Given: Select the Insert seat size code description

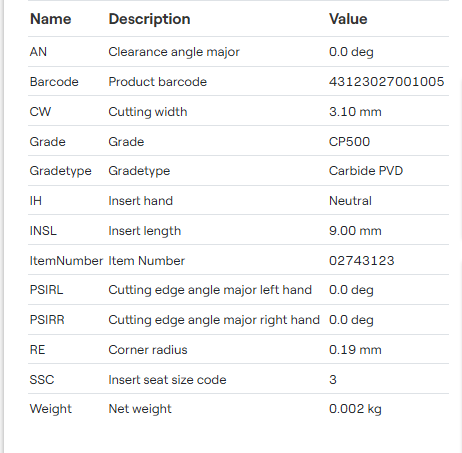Looking at the screenshot, I should [167, 380].
